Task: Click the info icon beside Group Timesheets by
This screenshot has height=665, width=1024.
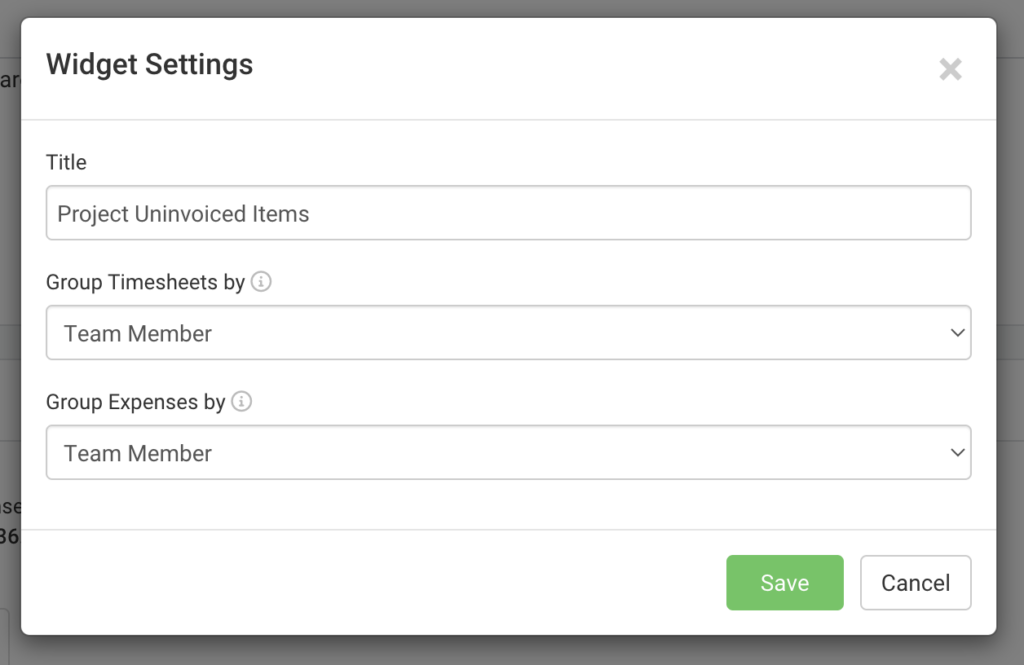Action: click(261, 282)
